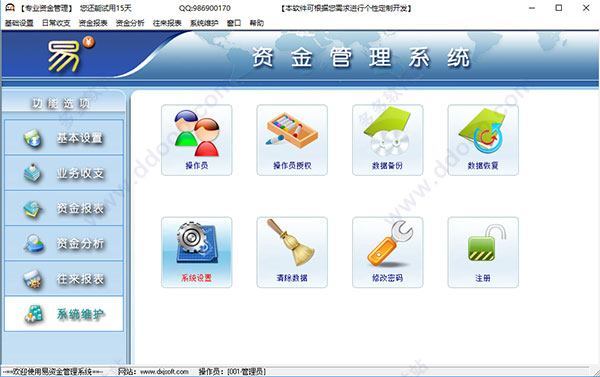Open the 基础设置 menu
This screenshot has width=600, height=377.
(x=19, y=23)
